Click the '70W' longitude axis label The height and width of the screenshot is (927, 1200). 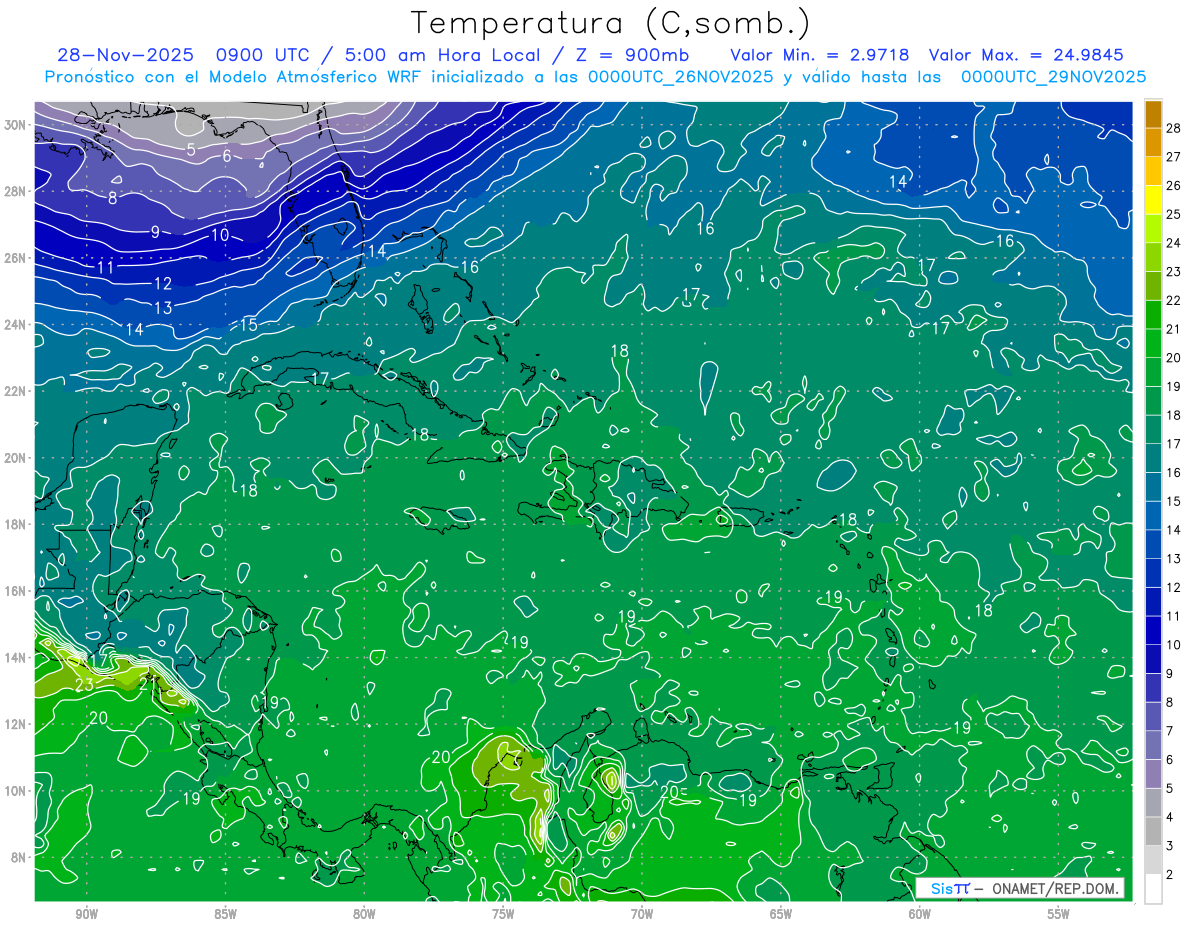coord(642,915)
